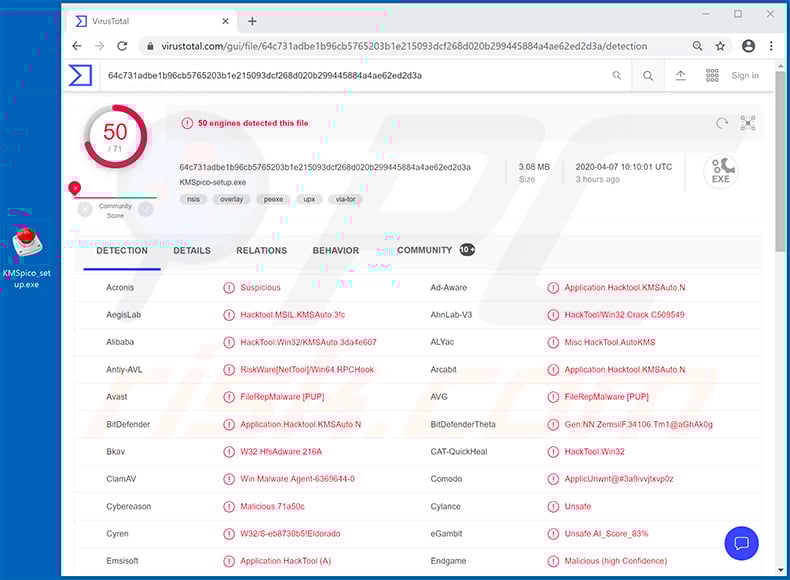Image resolution: width=790 pixels, height=580 pixels.
Task: Click the peexe tag
Action: coord(273,200)
